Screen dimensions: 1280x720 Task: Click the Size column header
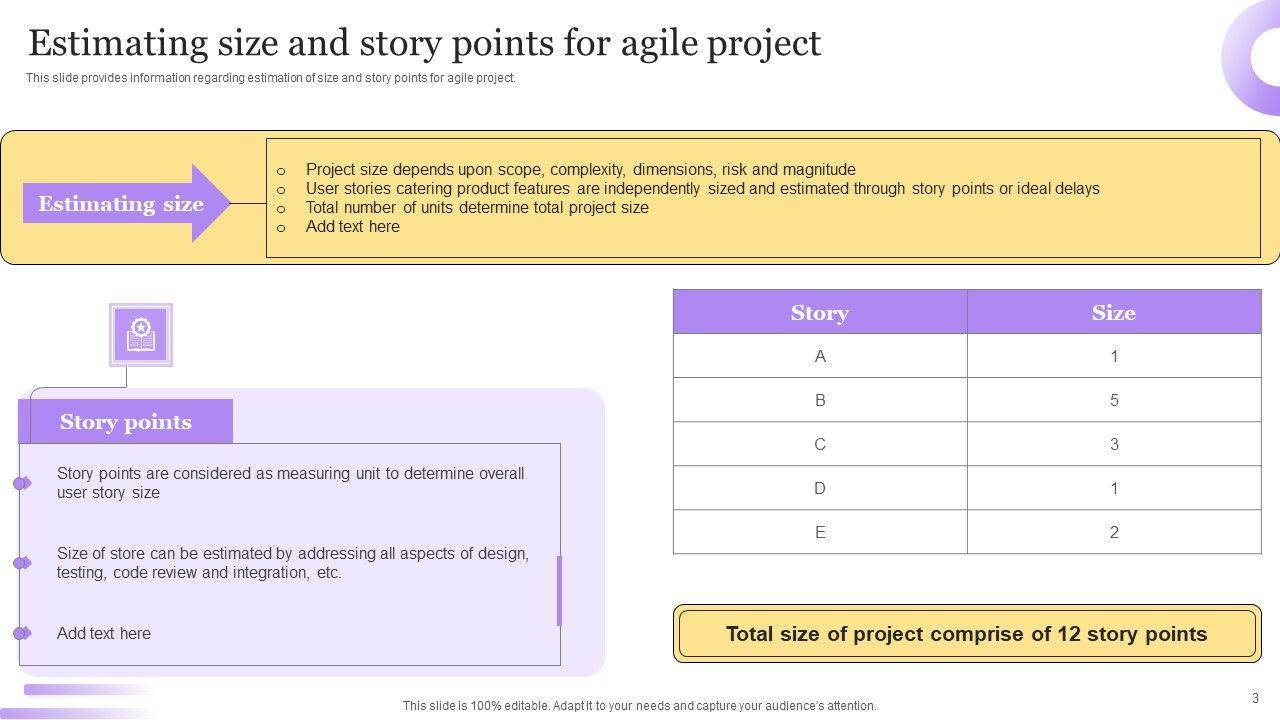(x=1113, y=313)
